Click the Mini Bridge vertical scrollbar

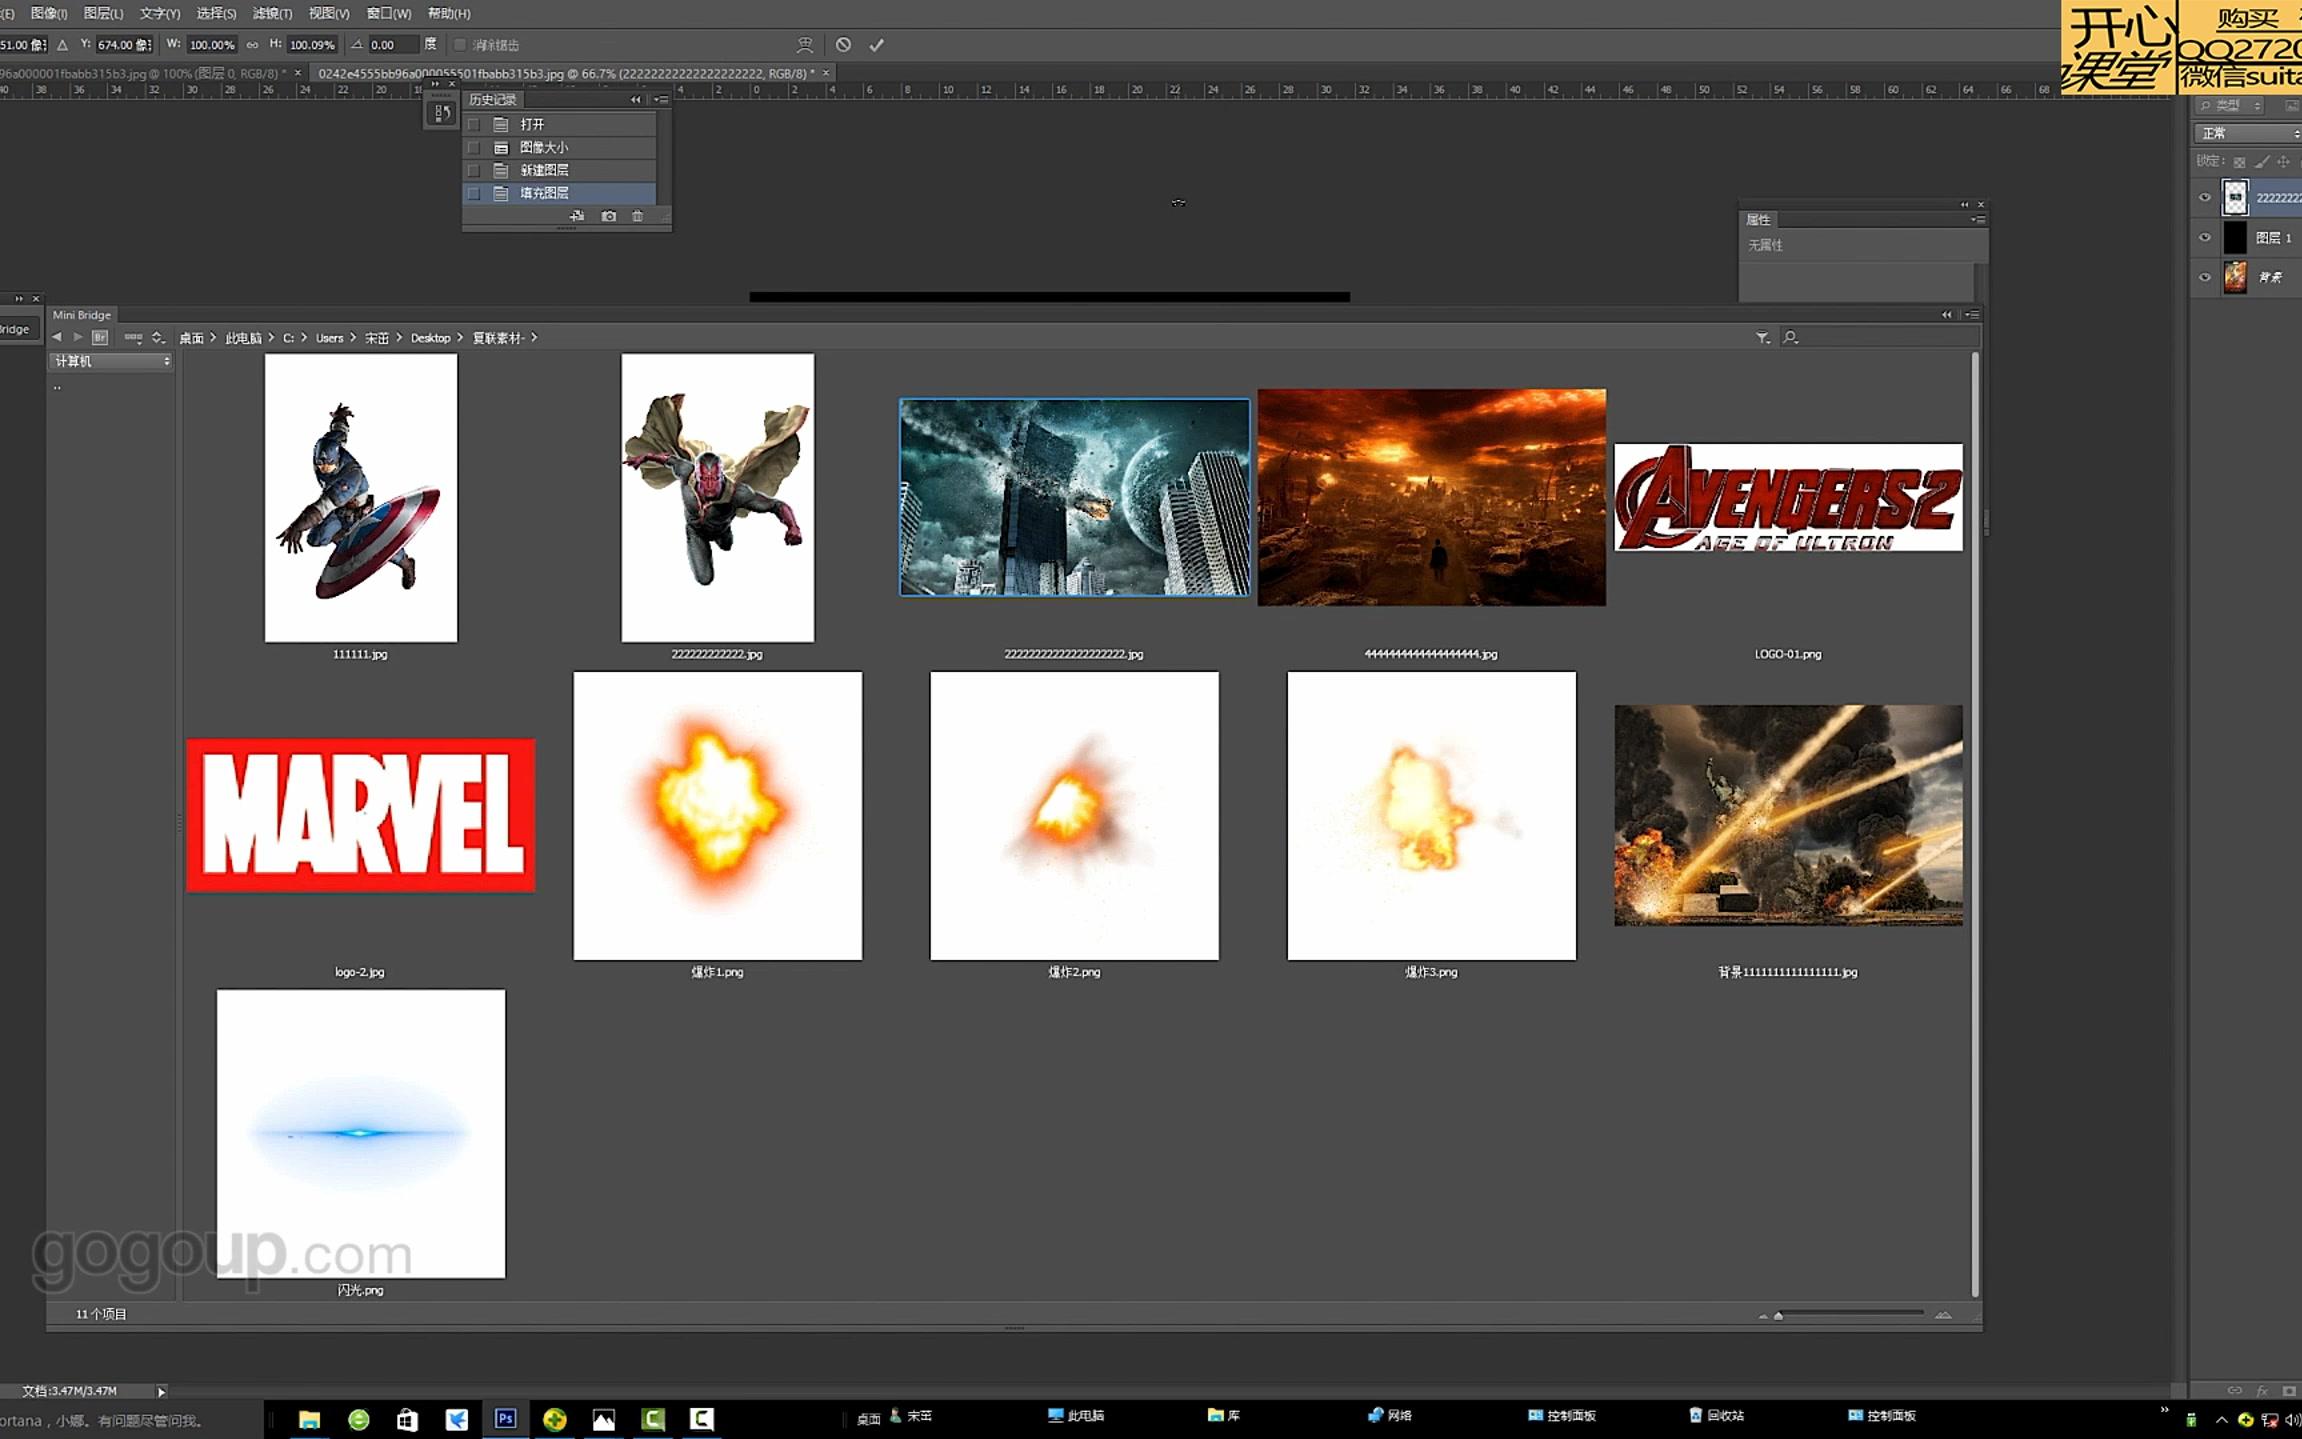tap(1974, 823)
